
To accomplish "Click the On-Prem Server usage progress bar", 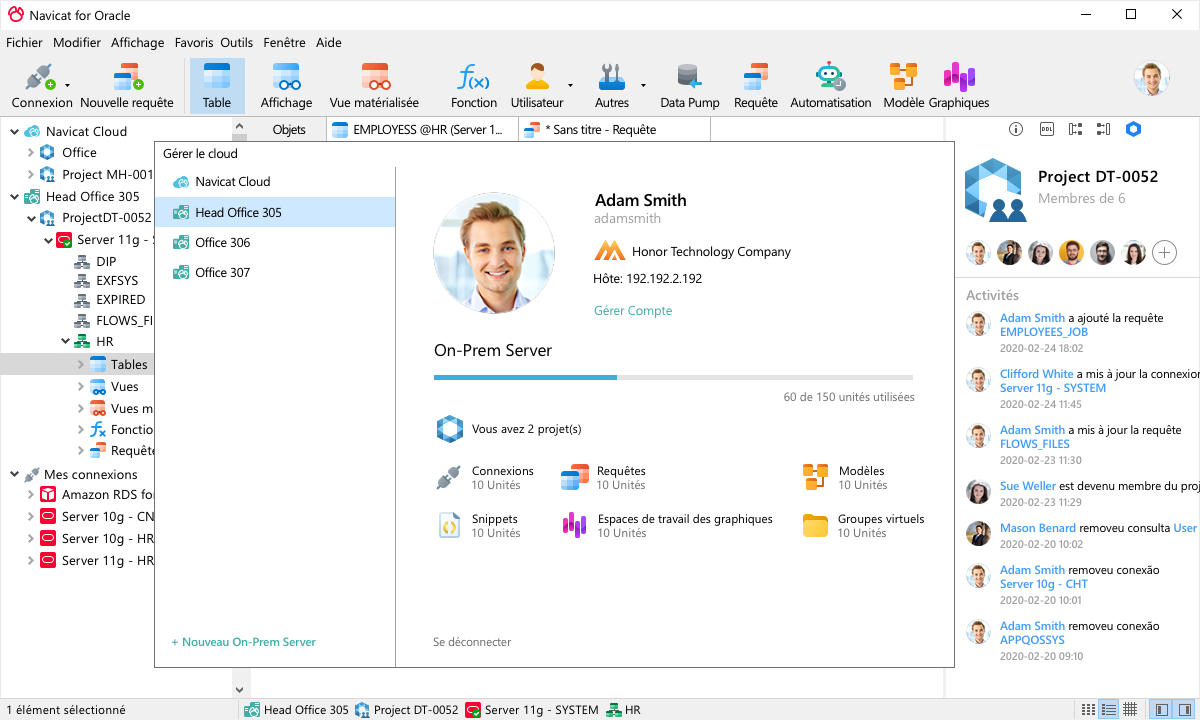I will pos(673,377).
